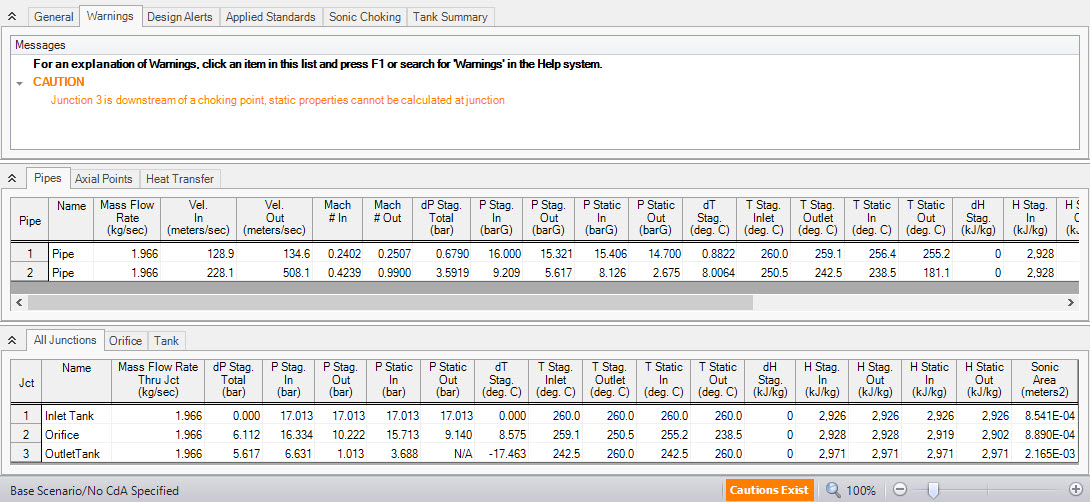Show the Axial Points tab
This screenshot has width=1090, height=502.
coord(103,179)
